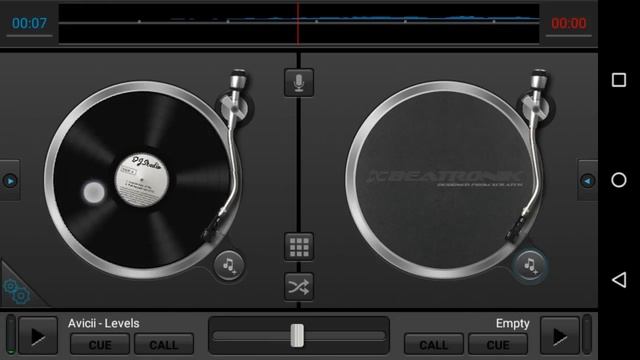Click the crossfader handle
The height and width of the screenshot is (360, 640).
point(297,336)
